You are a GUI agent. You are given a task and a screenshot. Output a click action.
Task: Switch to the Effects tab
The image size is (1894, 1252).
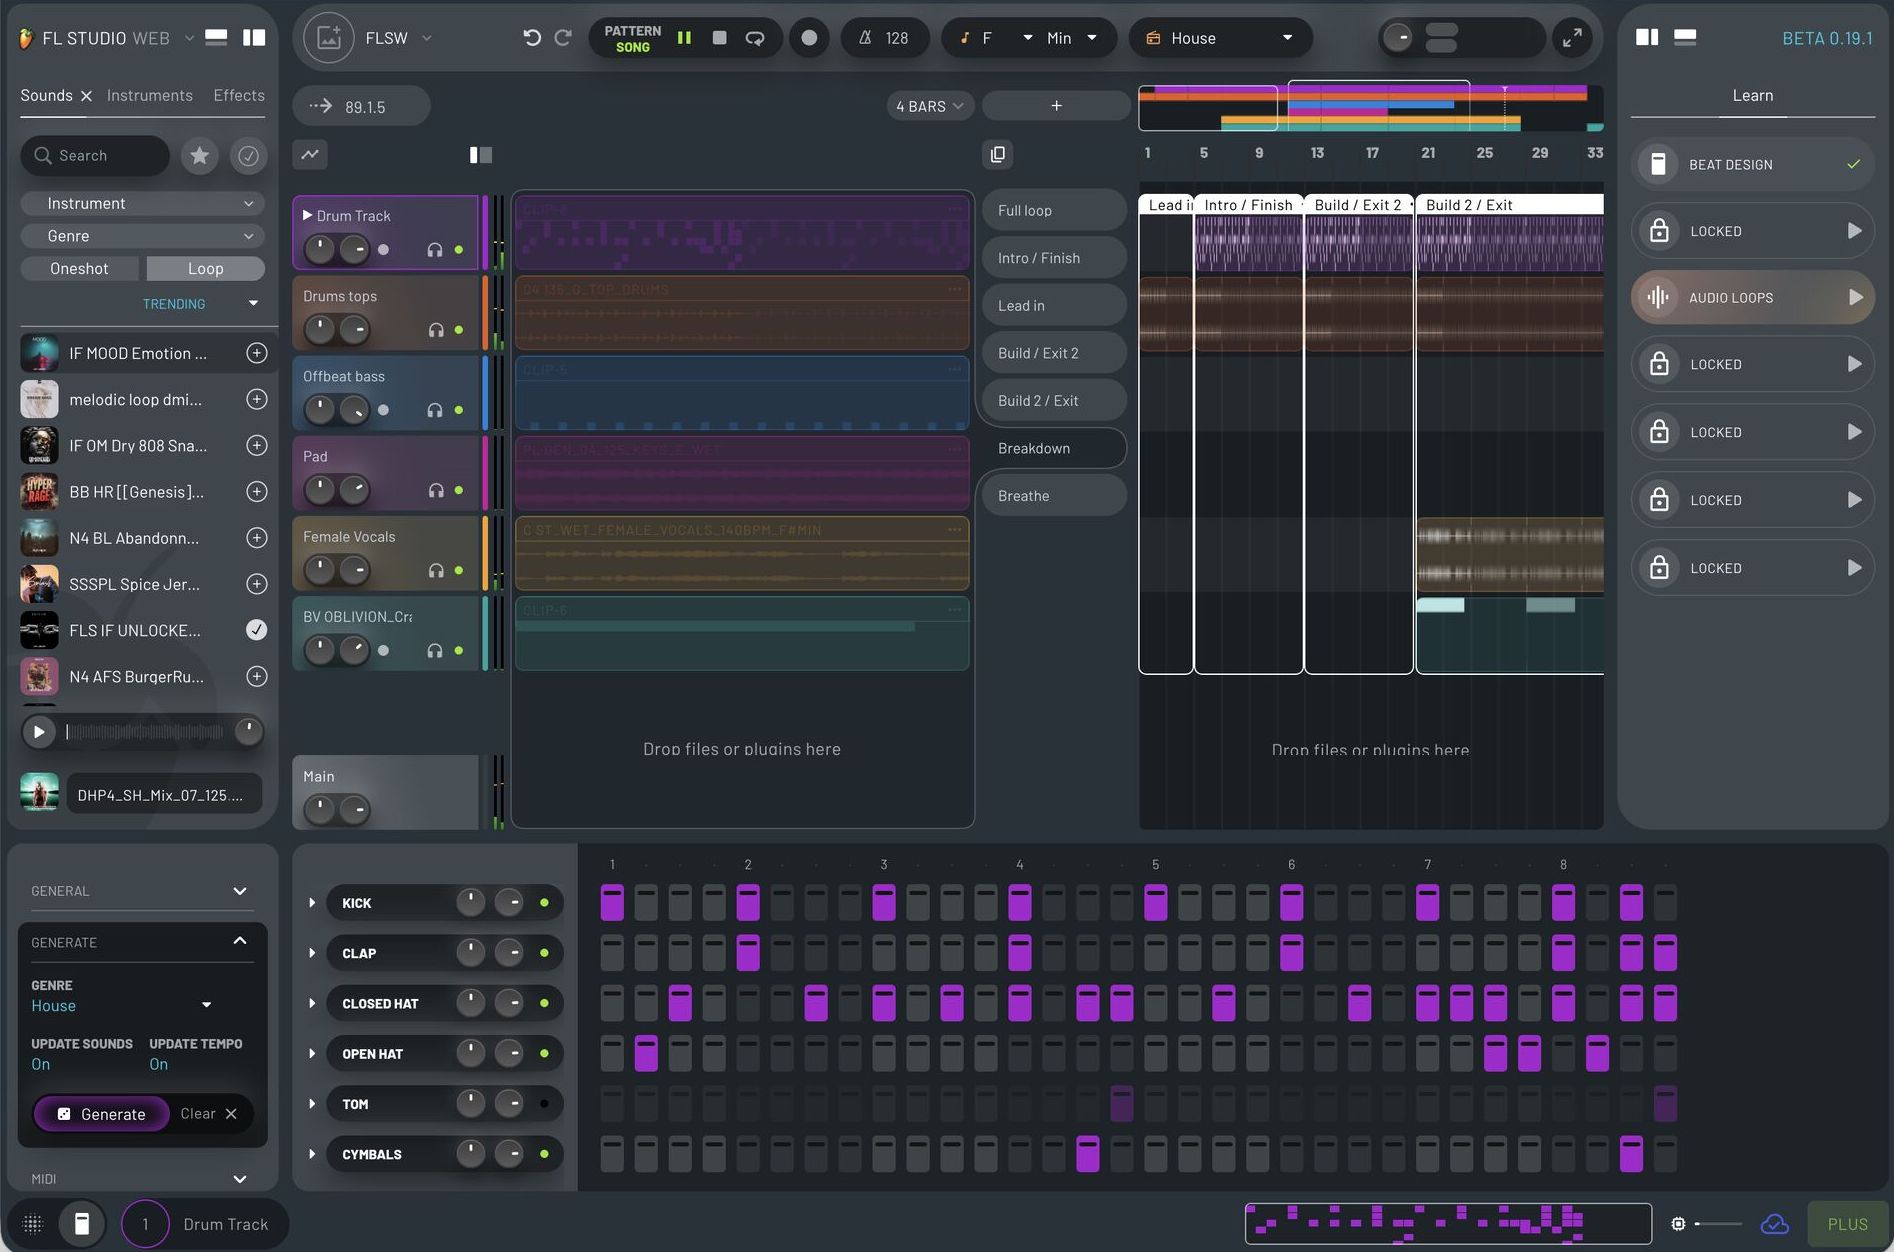tap(239, 95)
